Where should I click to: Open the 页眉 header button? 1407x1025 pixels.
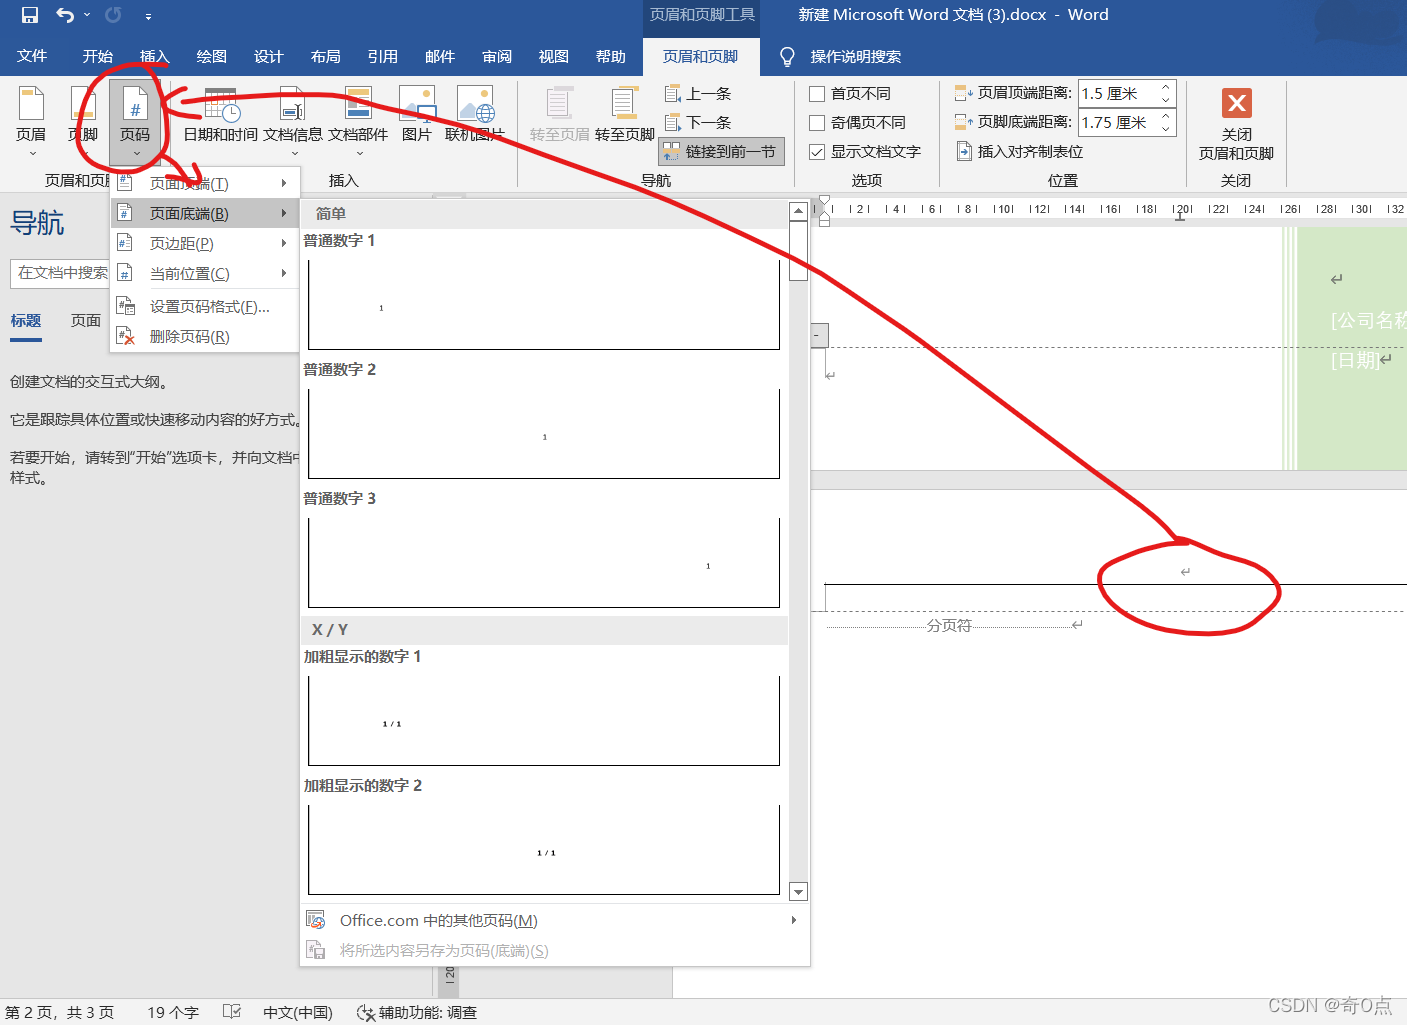(x=31, y=121)
